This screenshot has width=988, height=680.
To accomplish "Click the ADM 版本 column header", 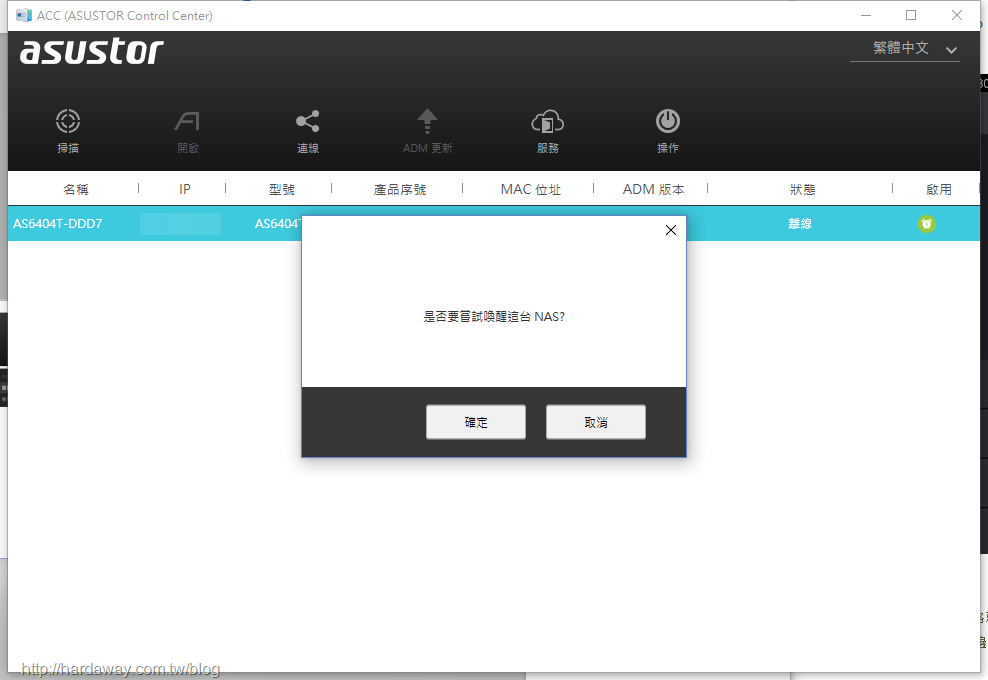I will 653,189.
